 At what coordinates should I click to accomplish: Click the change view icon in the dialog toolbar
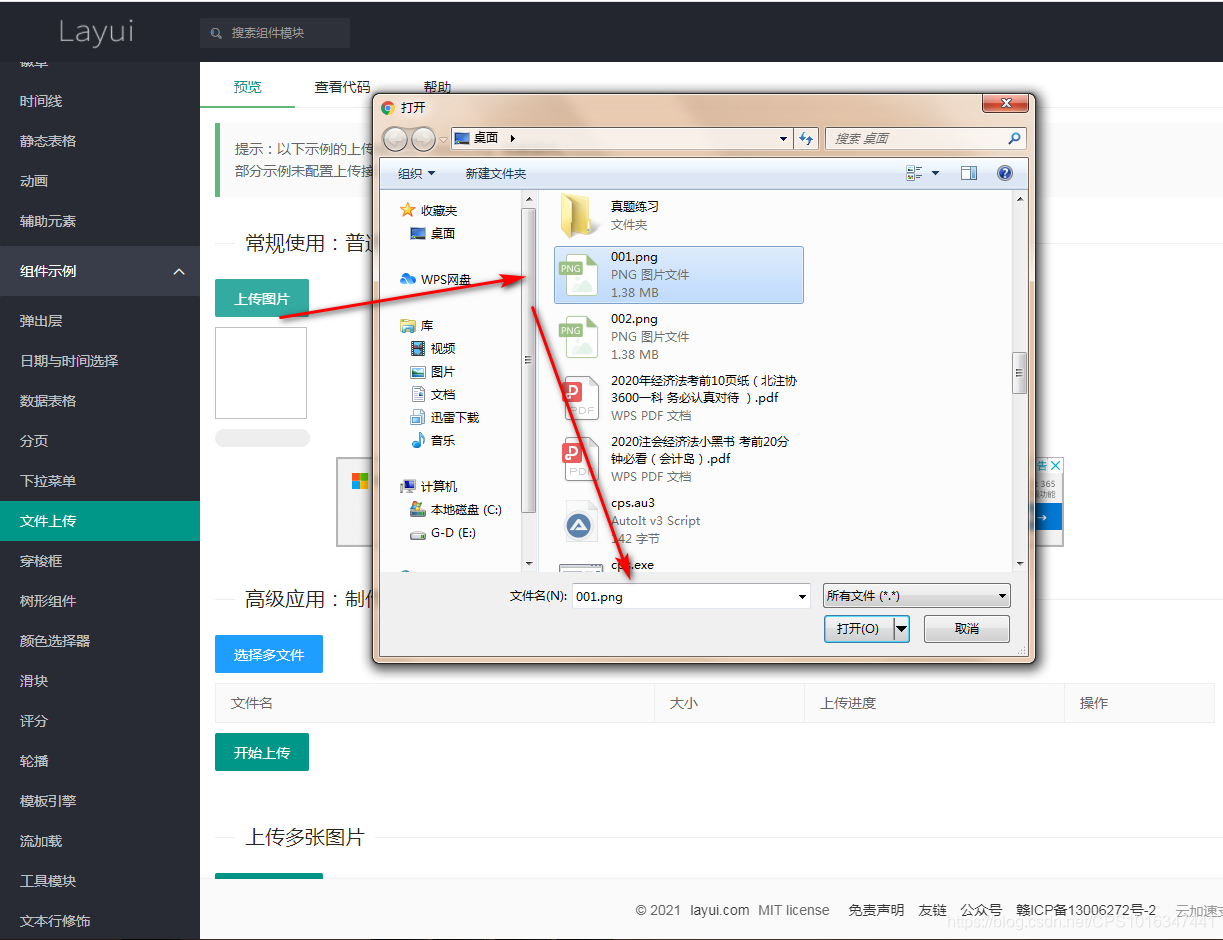coord(914,173)
